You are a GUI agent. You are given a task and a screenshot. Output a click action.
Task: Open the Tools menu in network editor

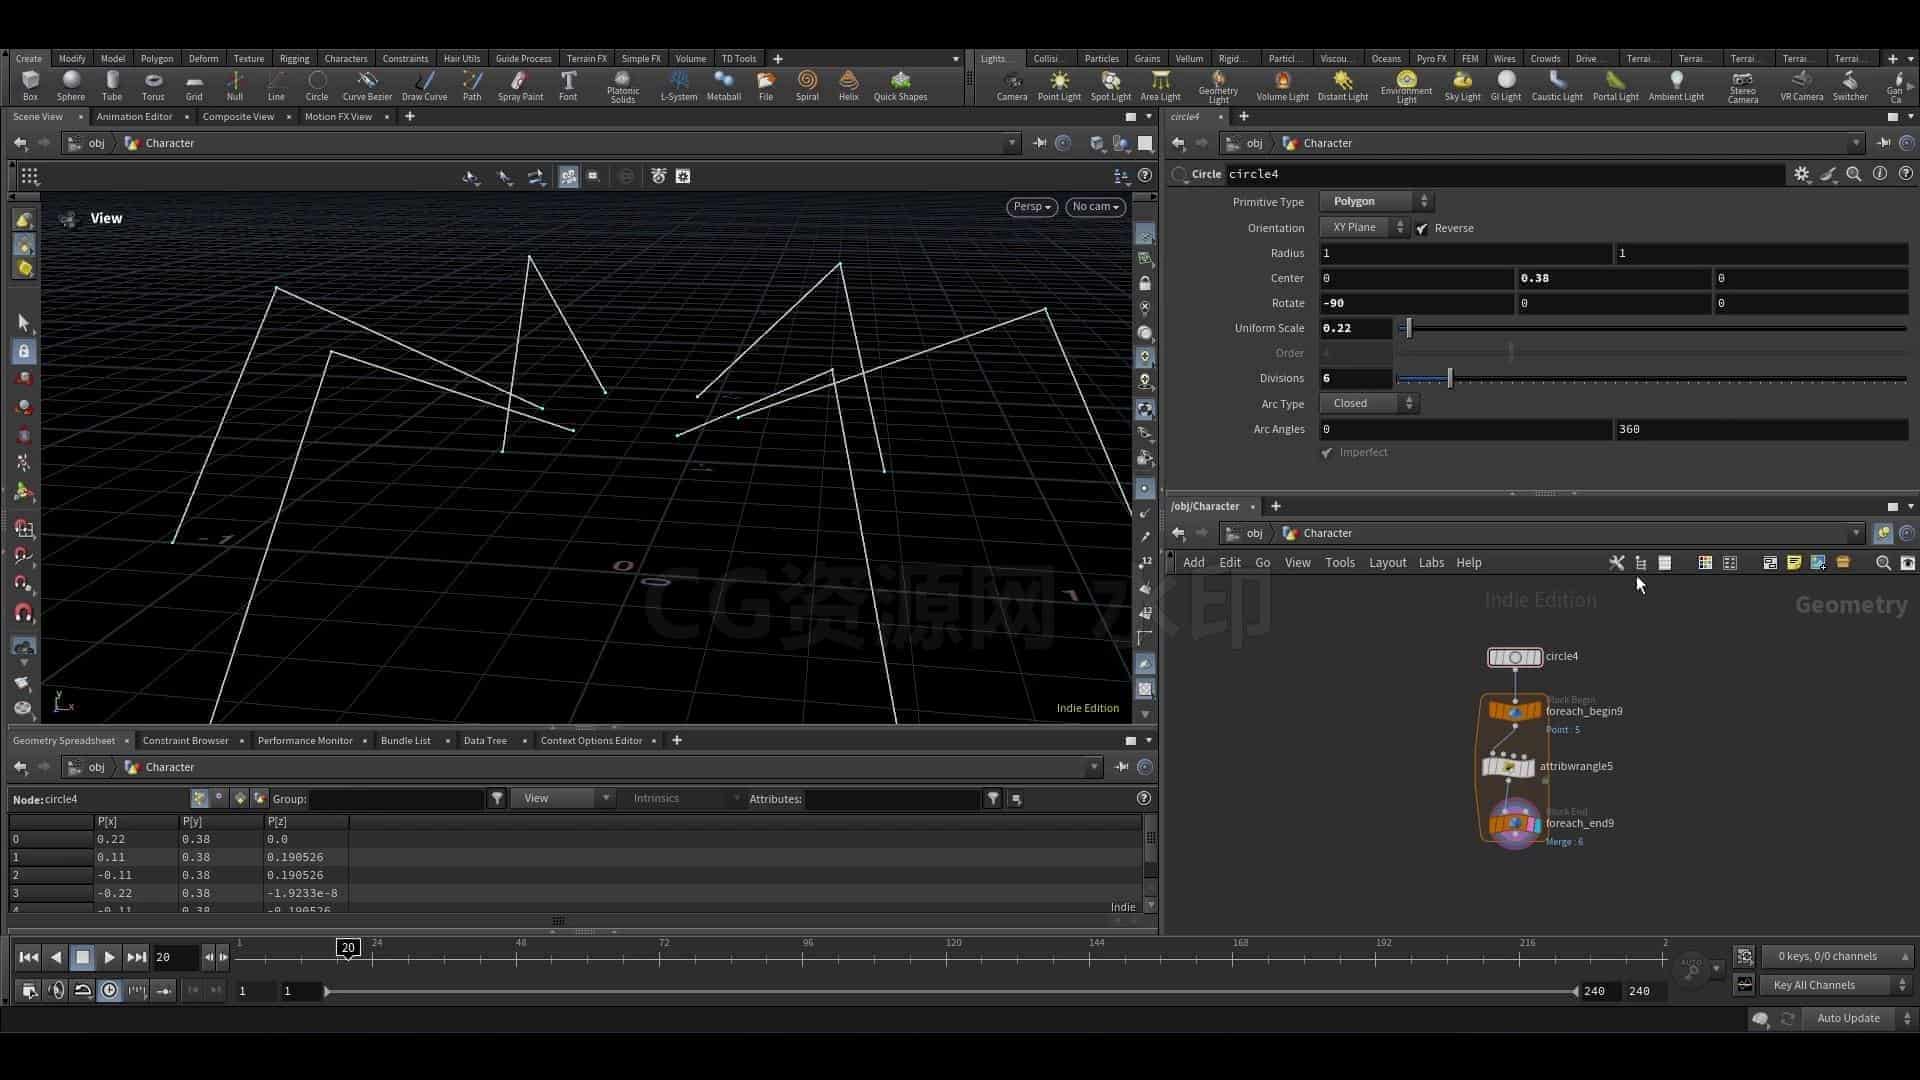click(x=1339, y=563)
